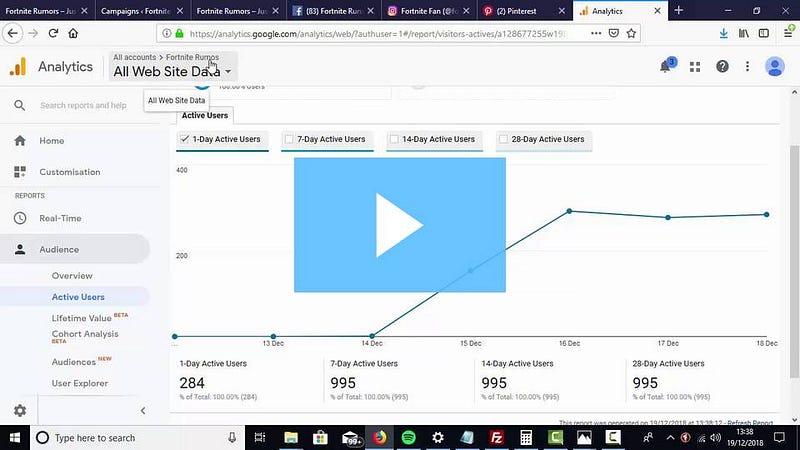Viewport: 800px width, 450px height.
Task: Show site information icon in address bar
Action: click(x=166, y=33)
